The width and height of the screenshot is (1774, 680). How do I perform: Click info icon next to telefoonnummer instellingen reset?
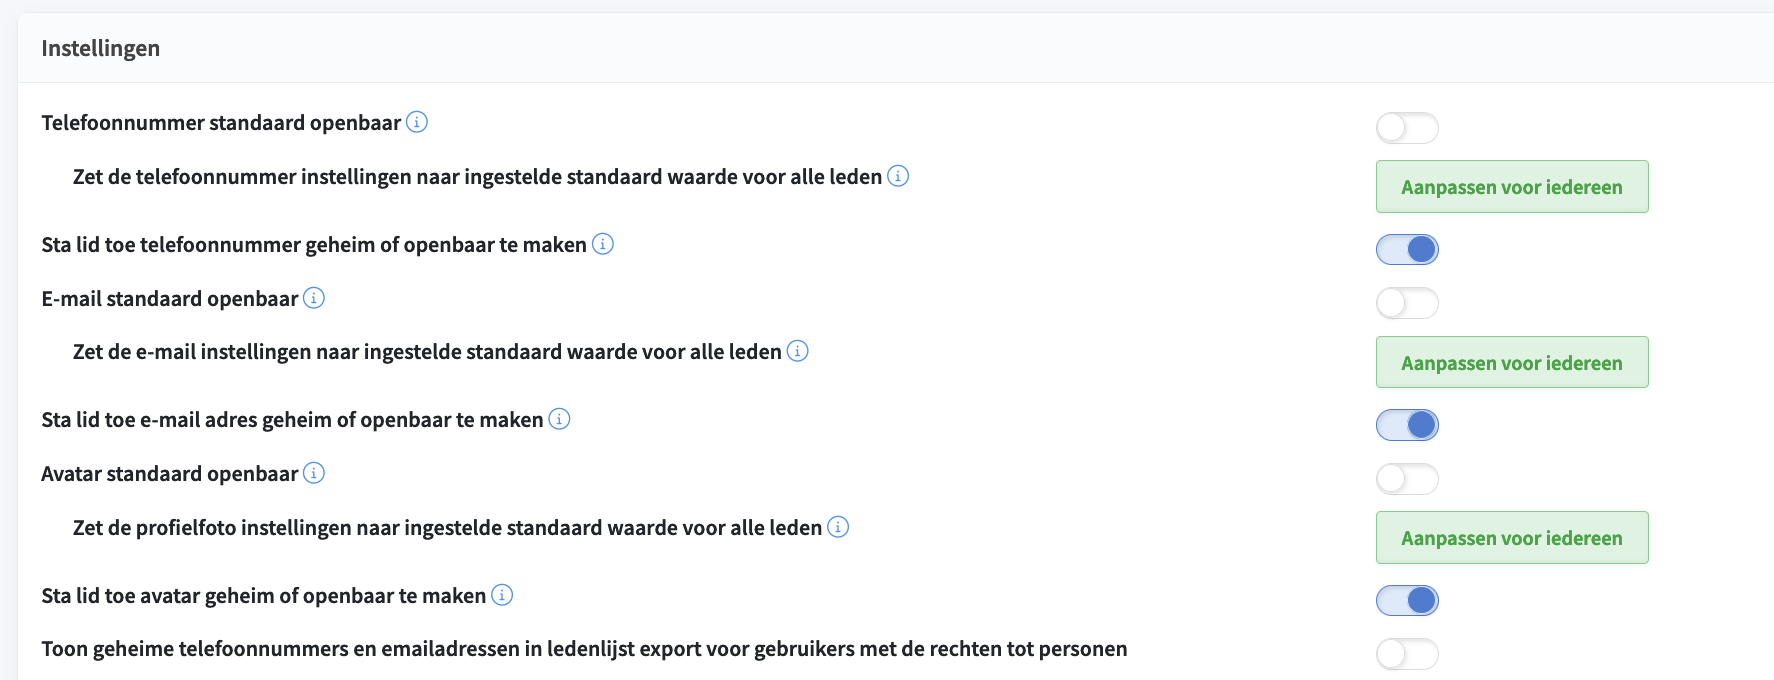click(898, 176)
